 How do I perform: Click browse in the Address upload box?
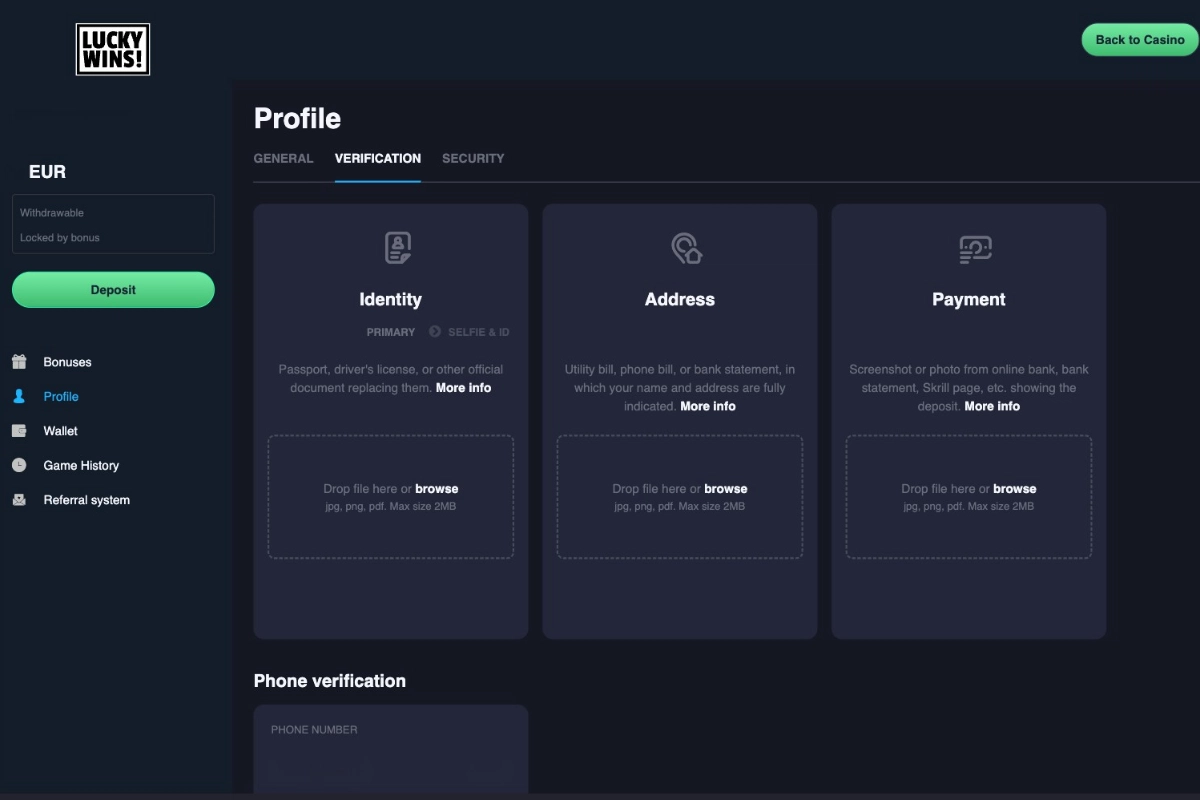coord(726,489)
